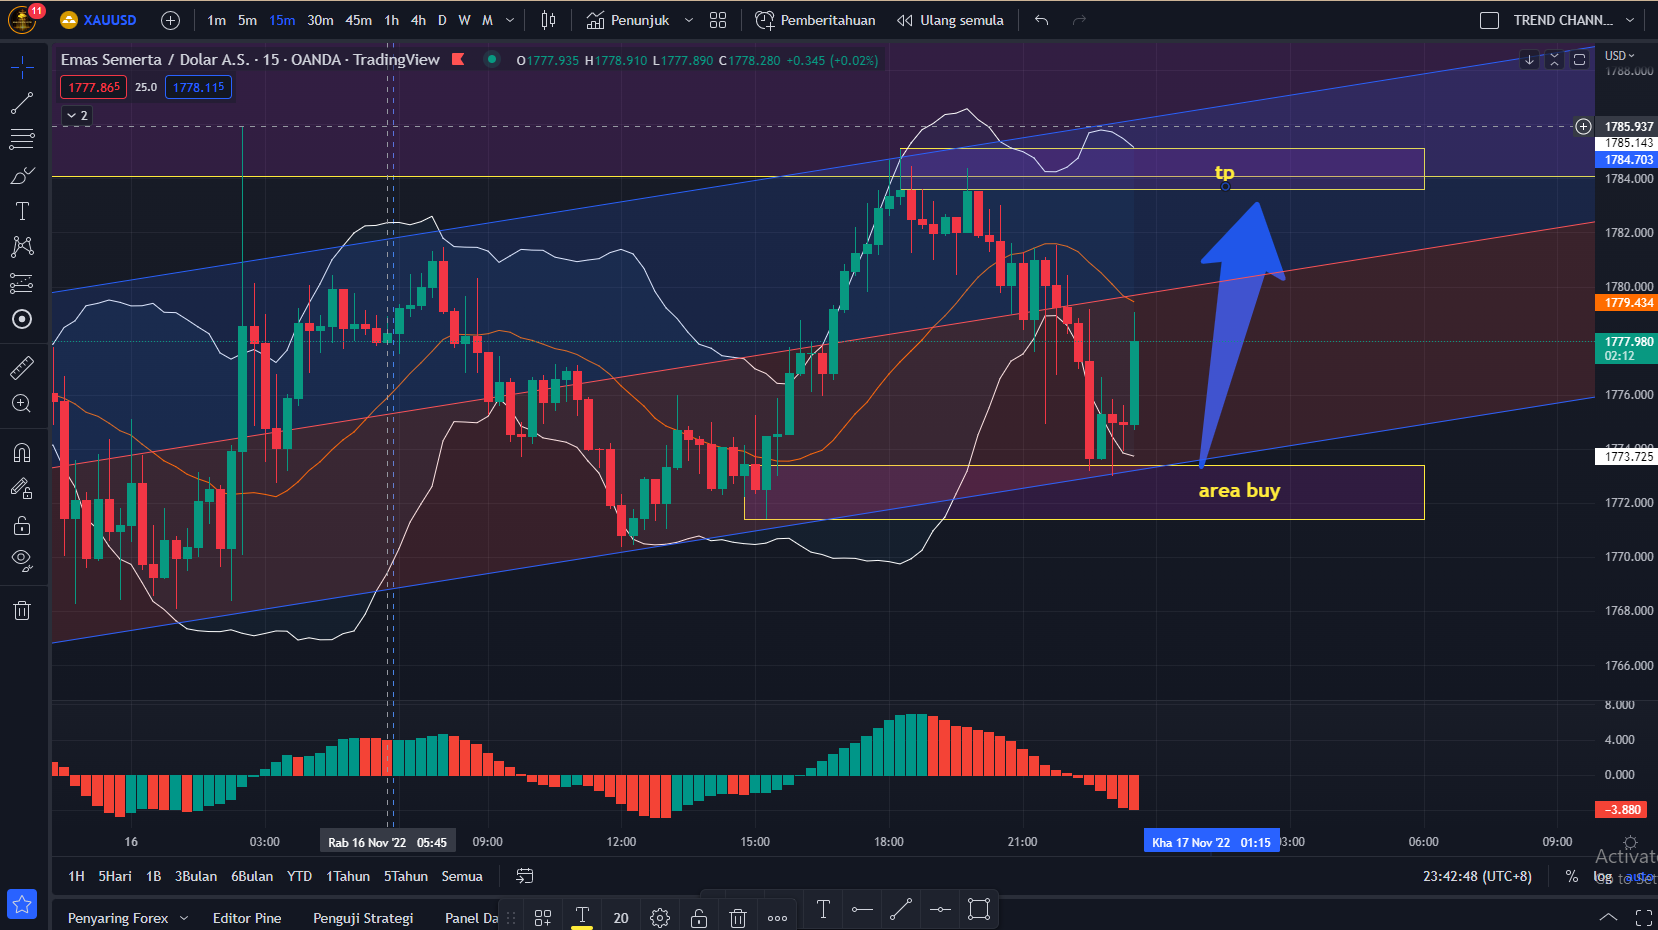The height and width of the screenshot is (930, 1658).
Task: Open the layout selection square icon
Action: tap(1489, 20)
